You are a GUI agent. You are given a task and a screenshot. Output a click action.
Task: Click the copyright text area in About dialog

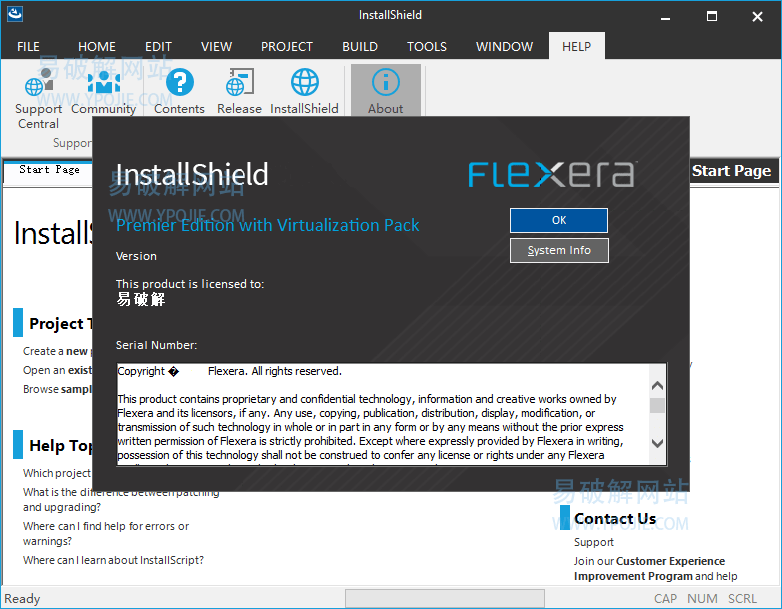(383, 414)
